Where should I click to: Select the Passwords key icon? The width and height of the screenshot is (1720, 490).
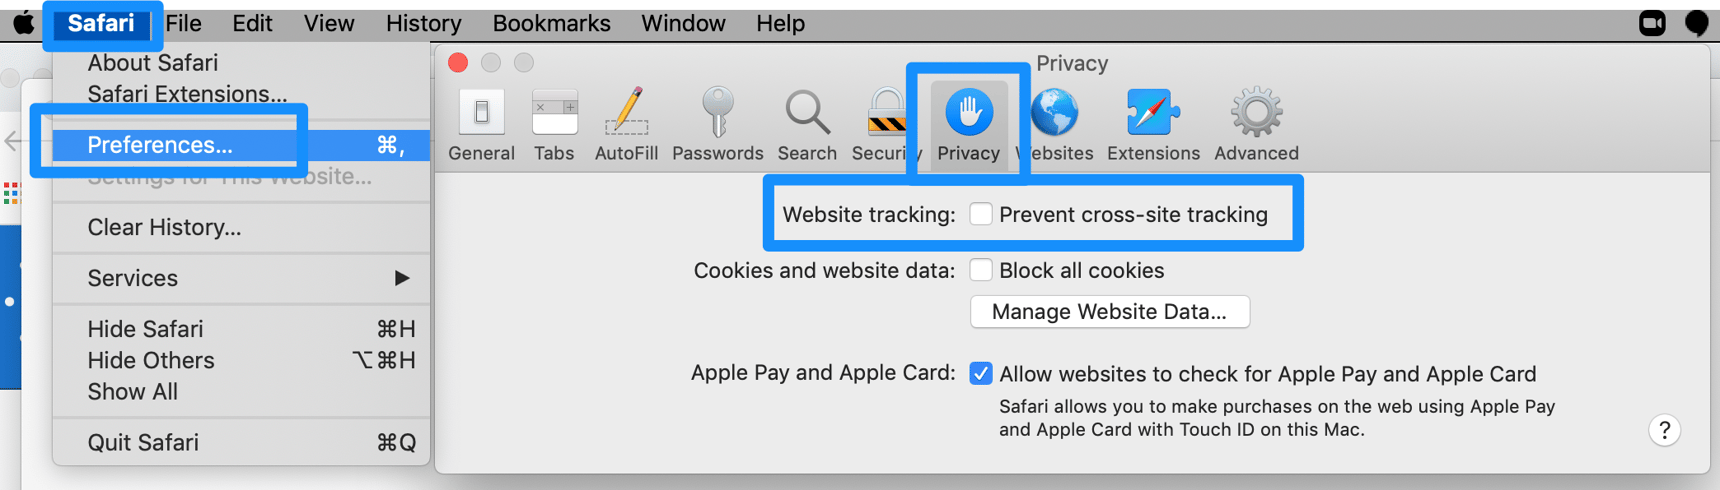pos(717,113)
